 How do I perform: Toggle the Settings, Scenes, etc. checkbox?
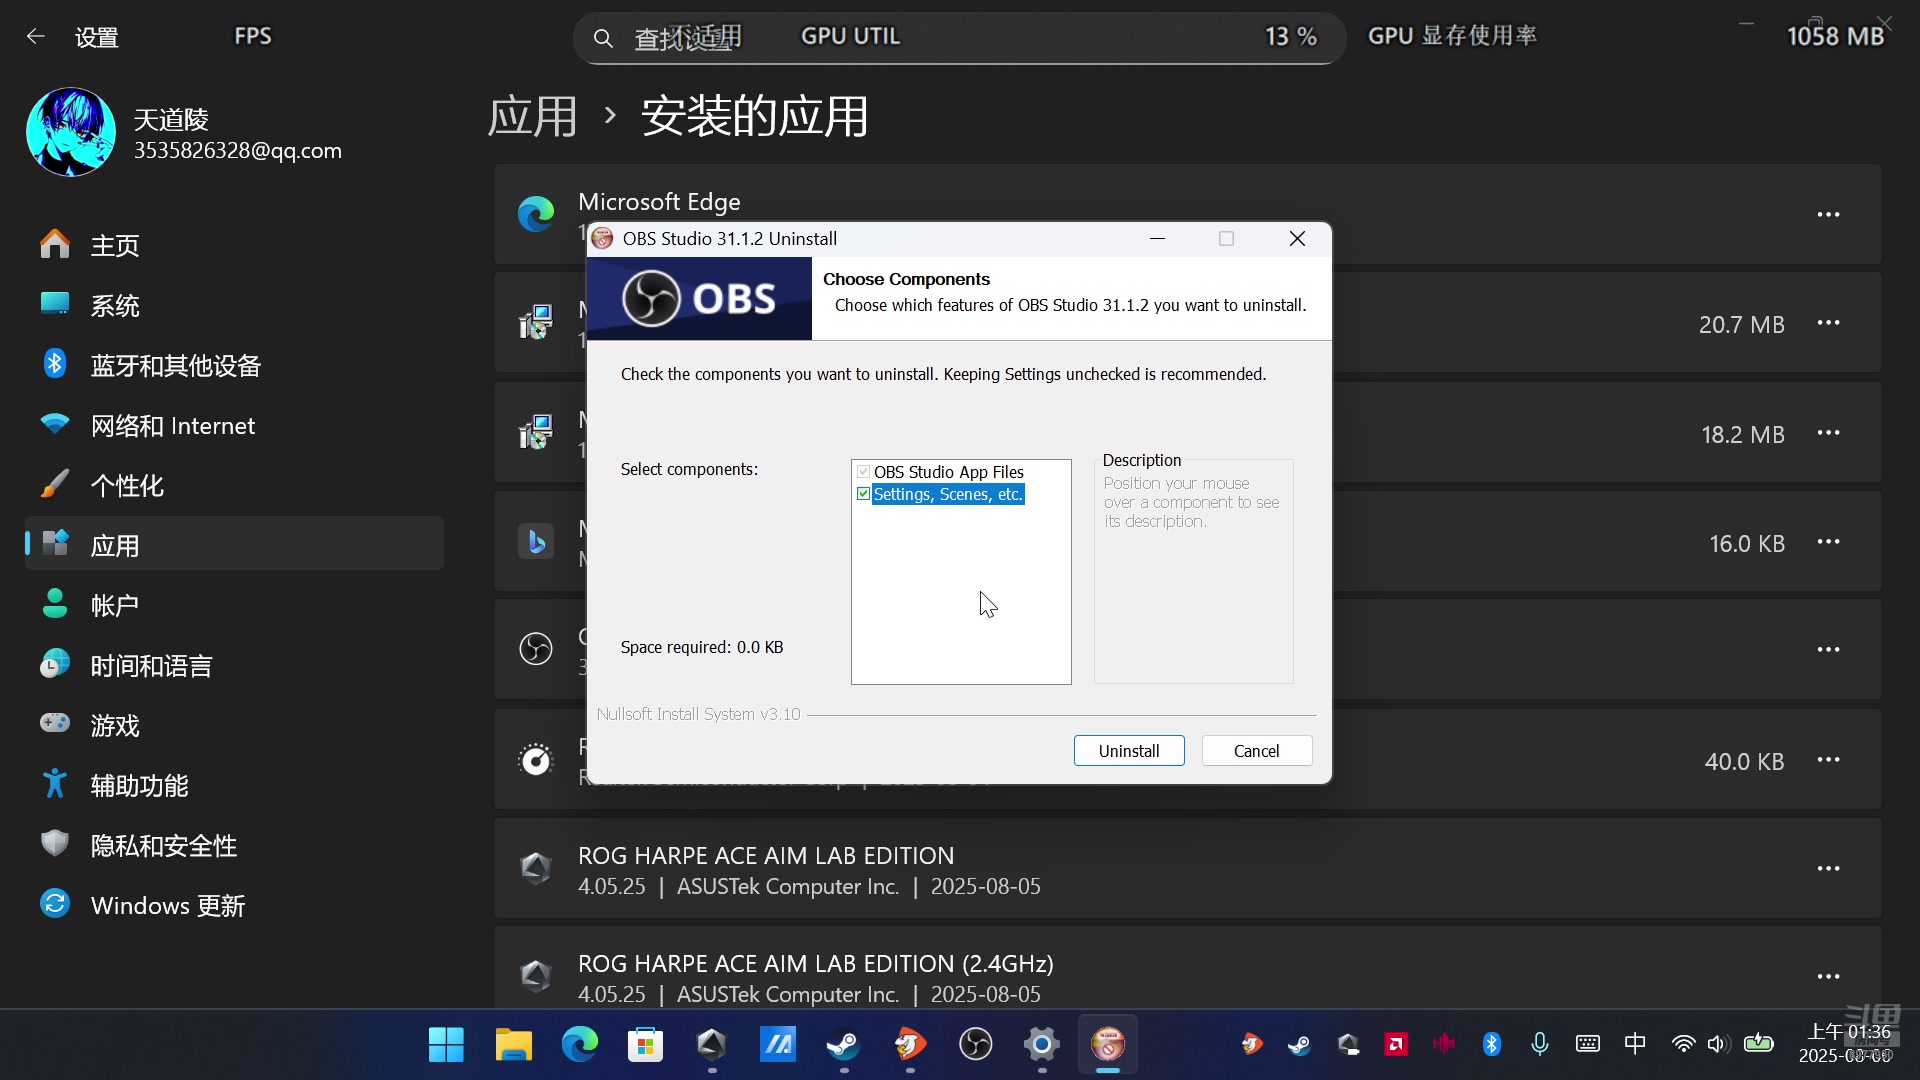point(863,494)
